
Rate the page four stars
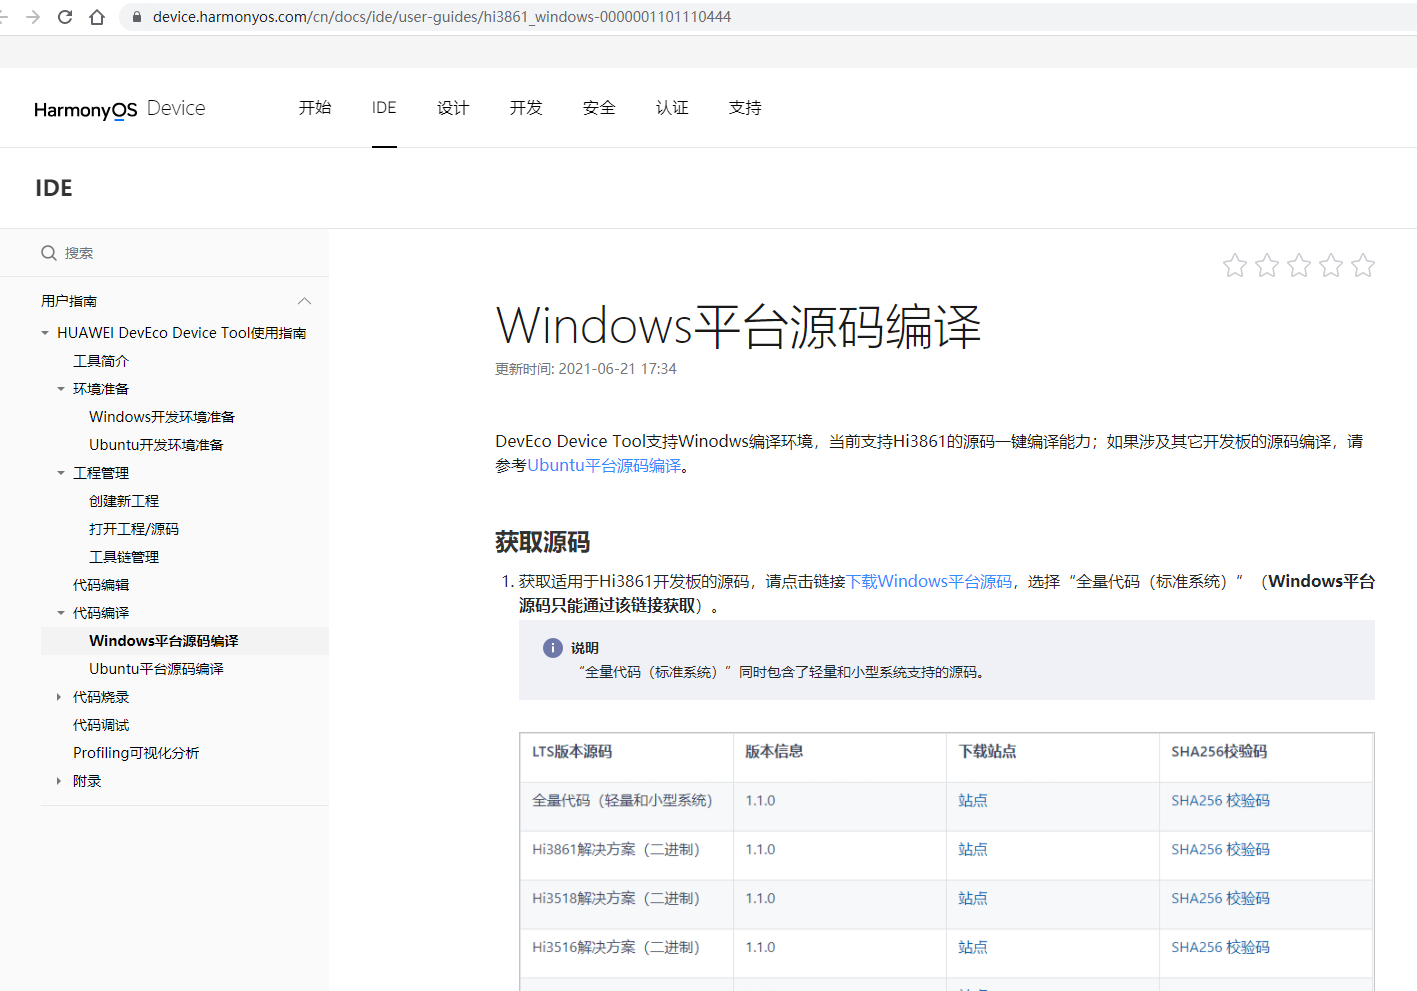[x=1331, y=265]
